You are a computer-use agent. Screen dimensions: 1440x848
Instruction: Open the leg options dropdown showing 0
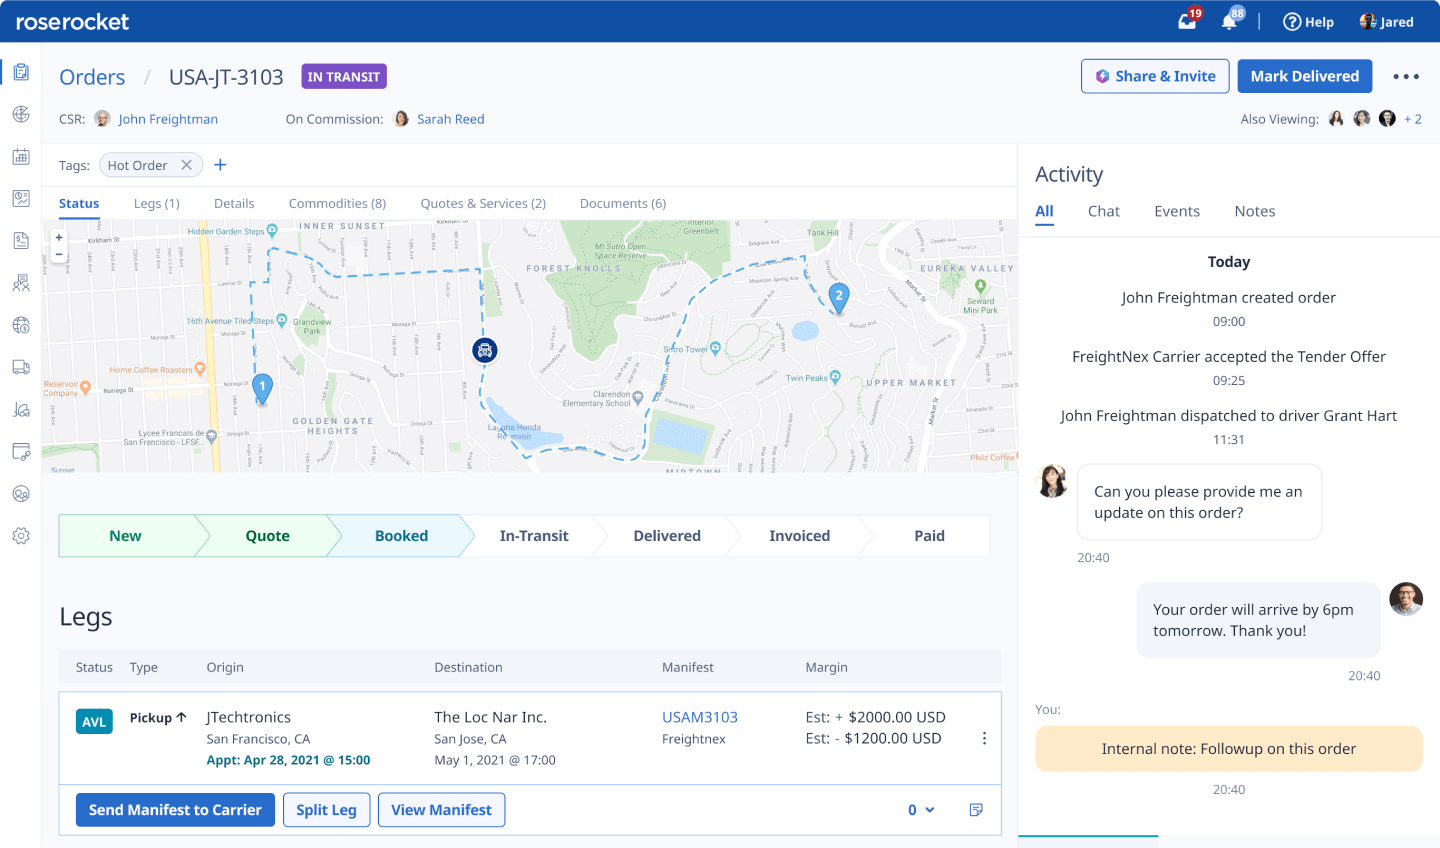pyautogui.click(x=919, y=810)
